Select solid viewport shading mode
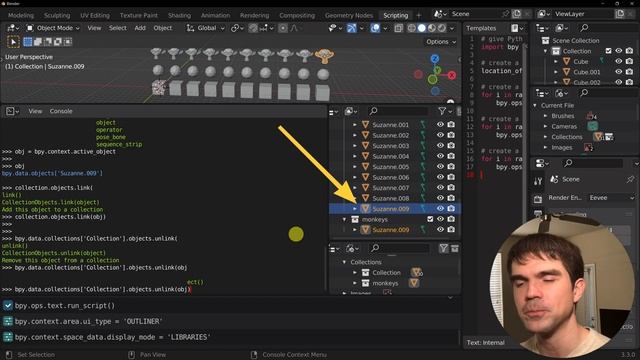The width and height of the screenshot is (640, 360). pos(422,28)
